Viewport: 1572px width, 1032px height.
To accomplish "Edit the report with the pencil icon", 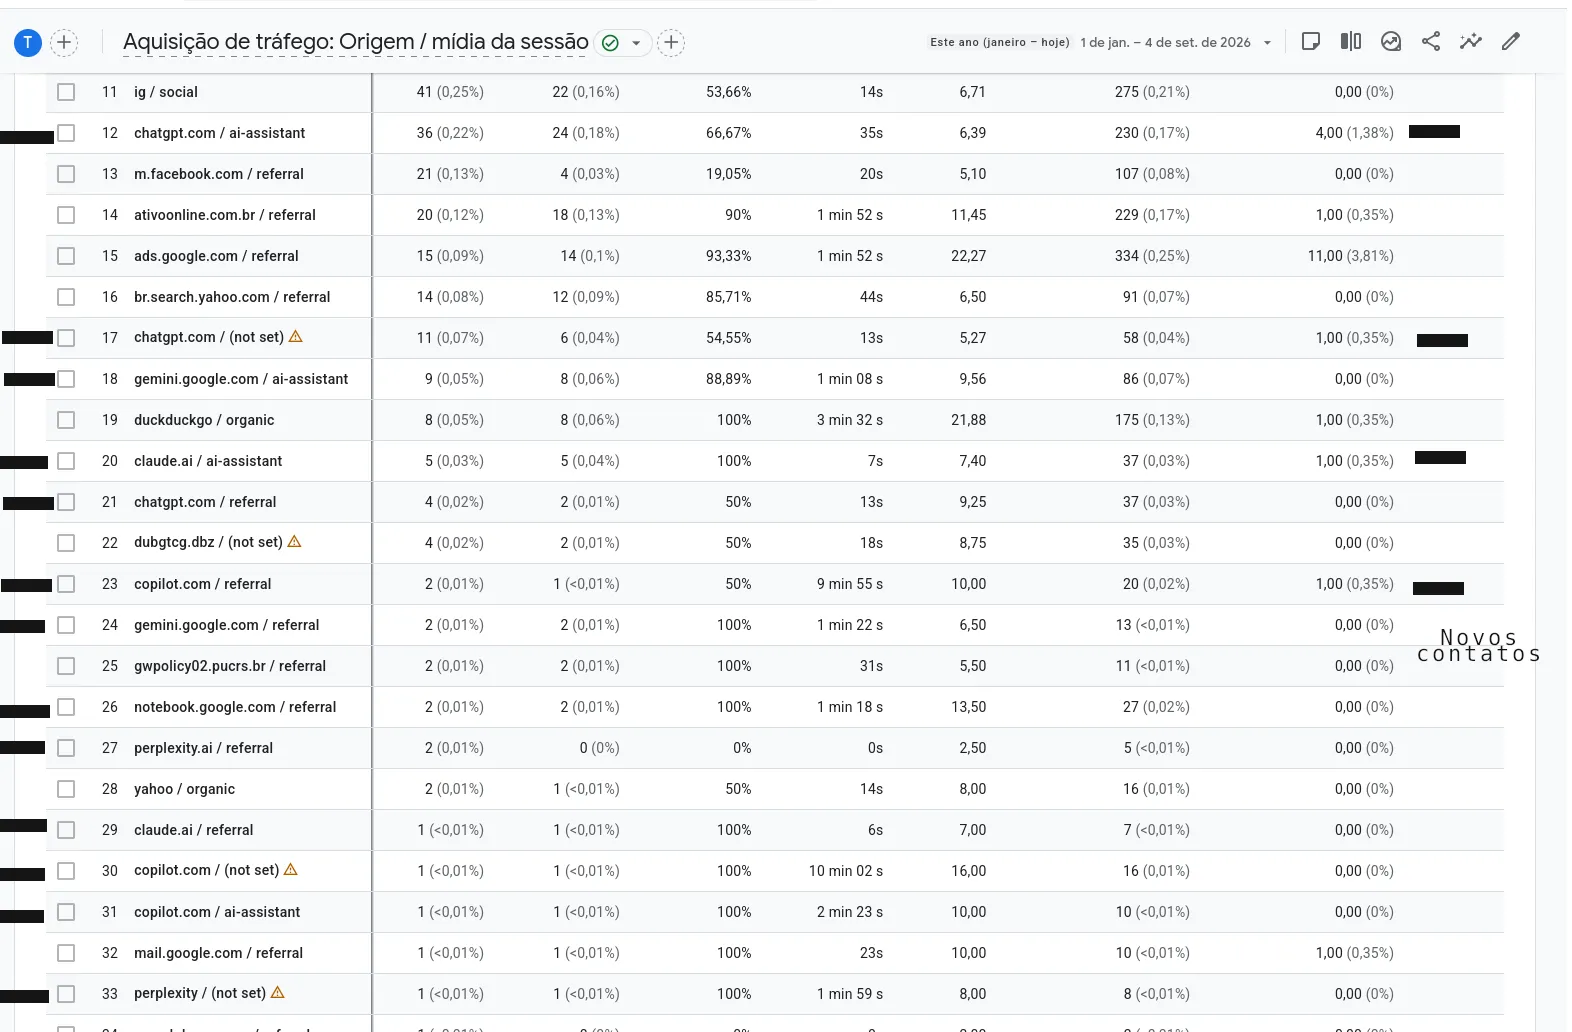I will click(1511, 41).
